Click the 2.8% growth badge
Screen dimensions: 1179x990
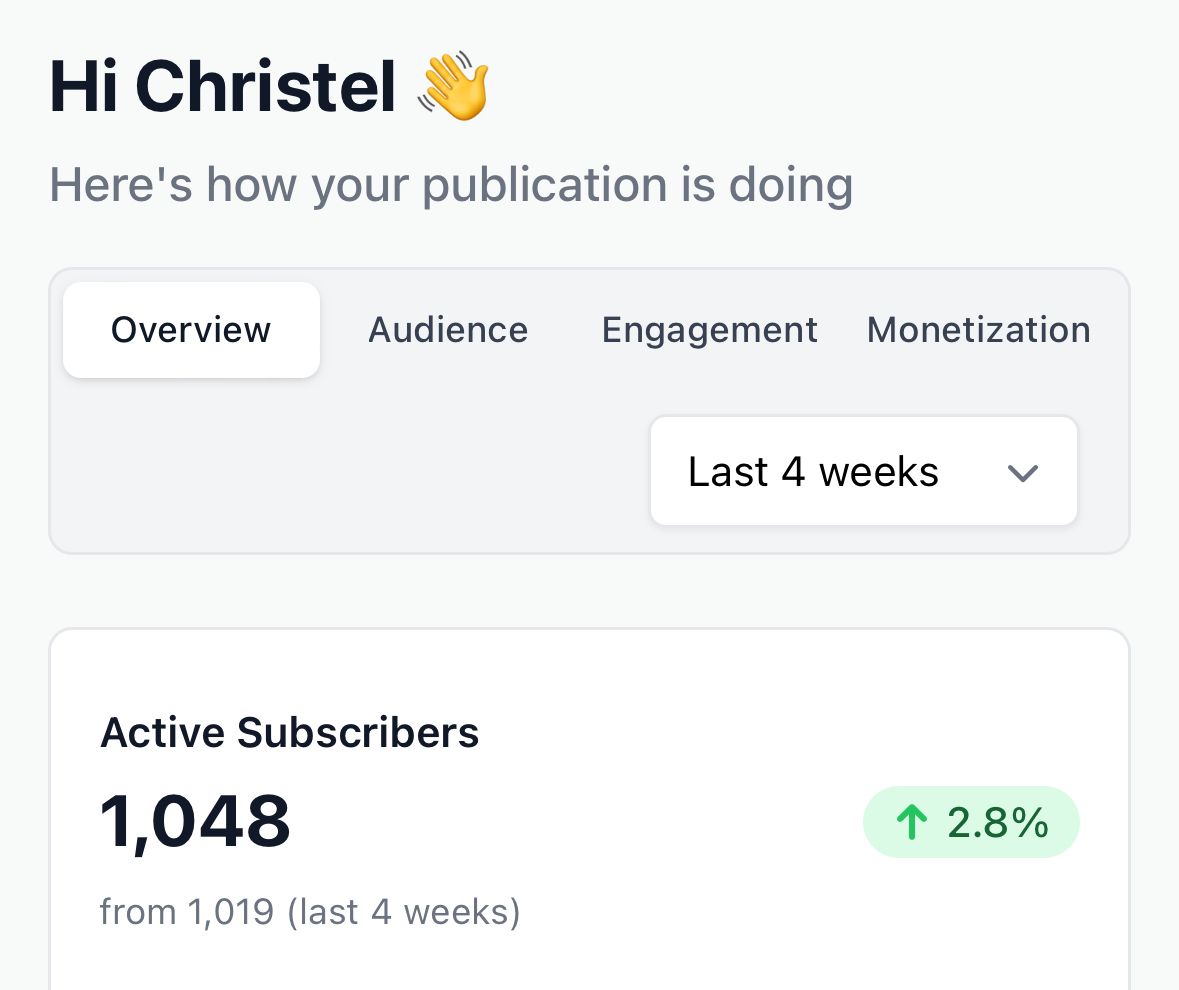pyautogui.click(x=970, y=822)
